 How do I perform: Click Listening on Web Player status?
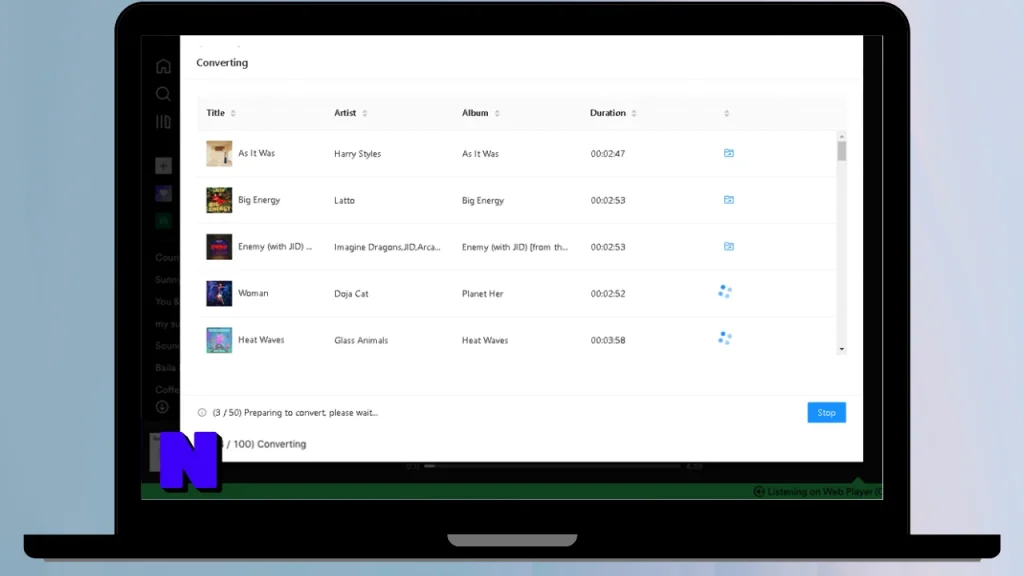pyautogui.click(x=818, y=492)
